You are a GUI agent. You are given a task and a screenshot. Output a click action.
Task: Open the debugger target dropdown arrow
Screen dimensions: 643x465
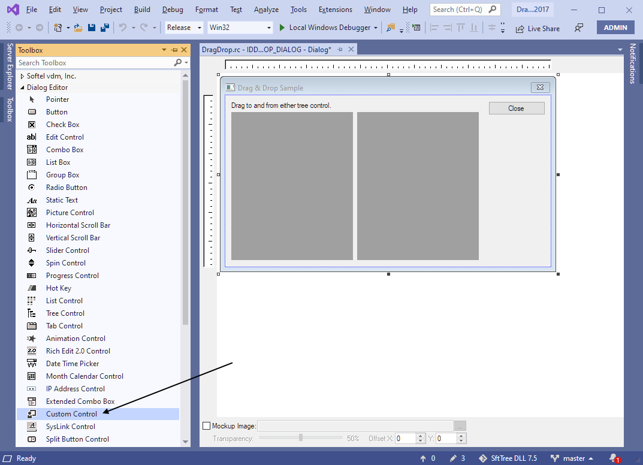(x=376, y=28)
